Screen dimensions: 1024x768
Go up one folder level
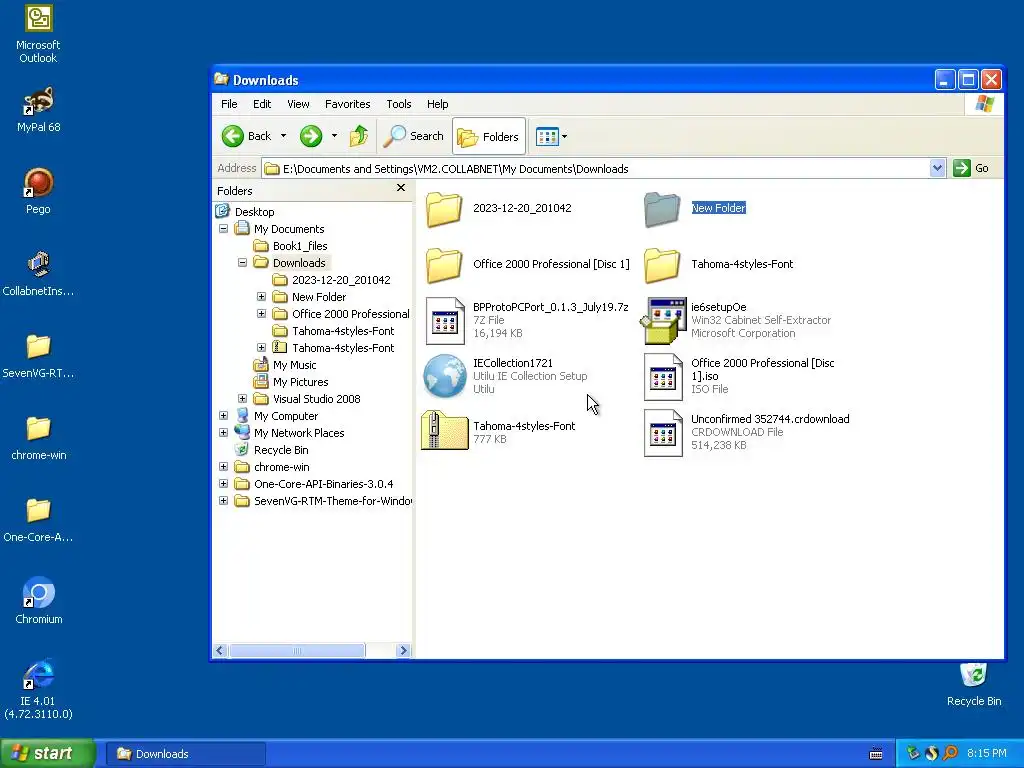359,136
